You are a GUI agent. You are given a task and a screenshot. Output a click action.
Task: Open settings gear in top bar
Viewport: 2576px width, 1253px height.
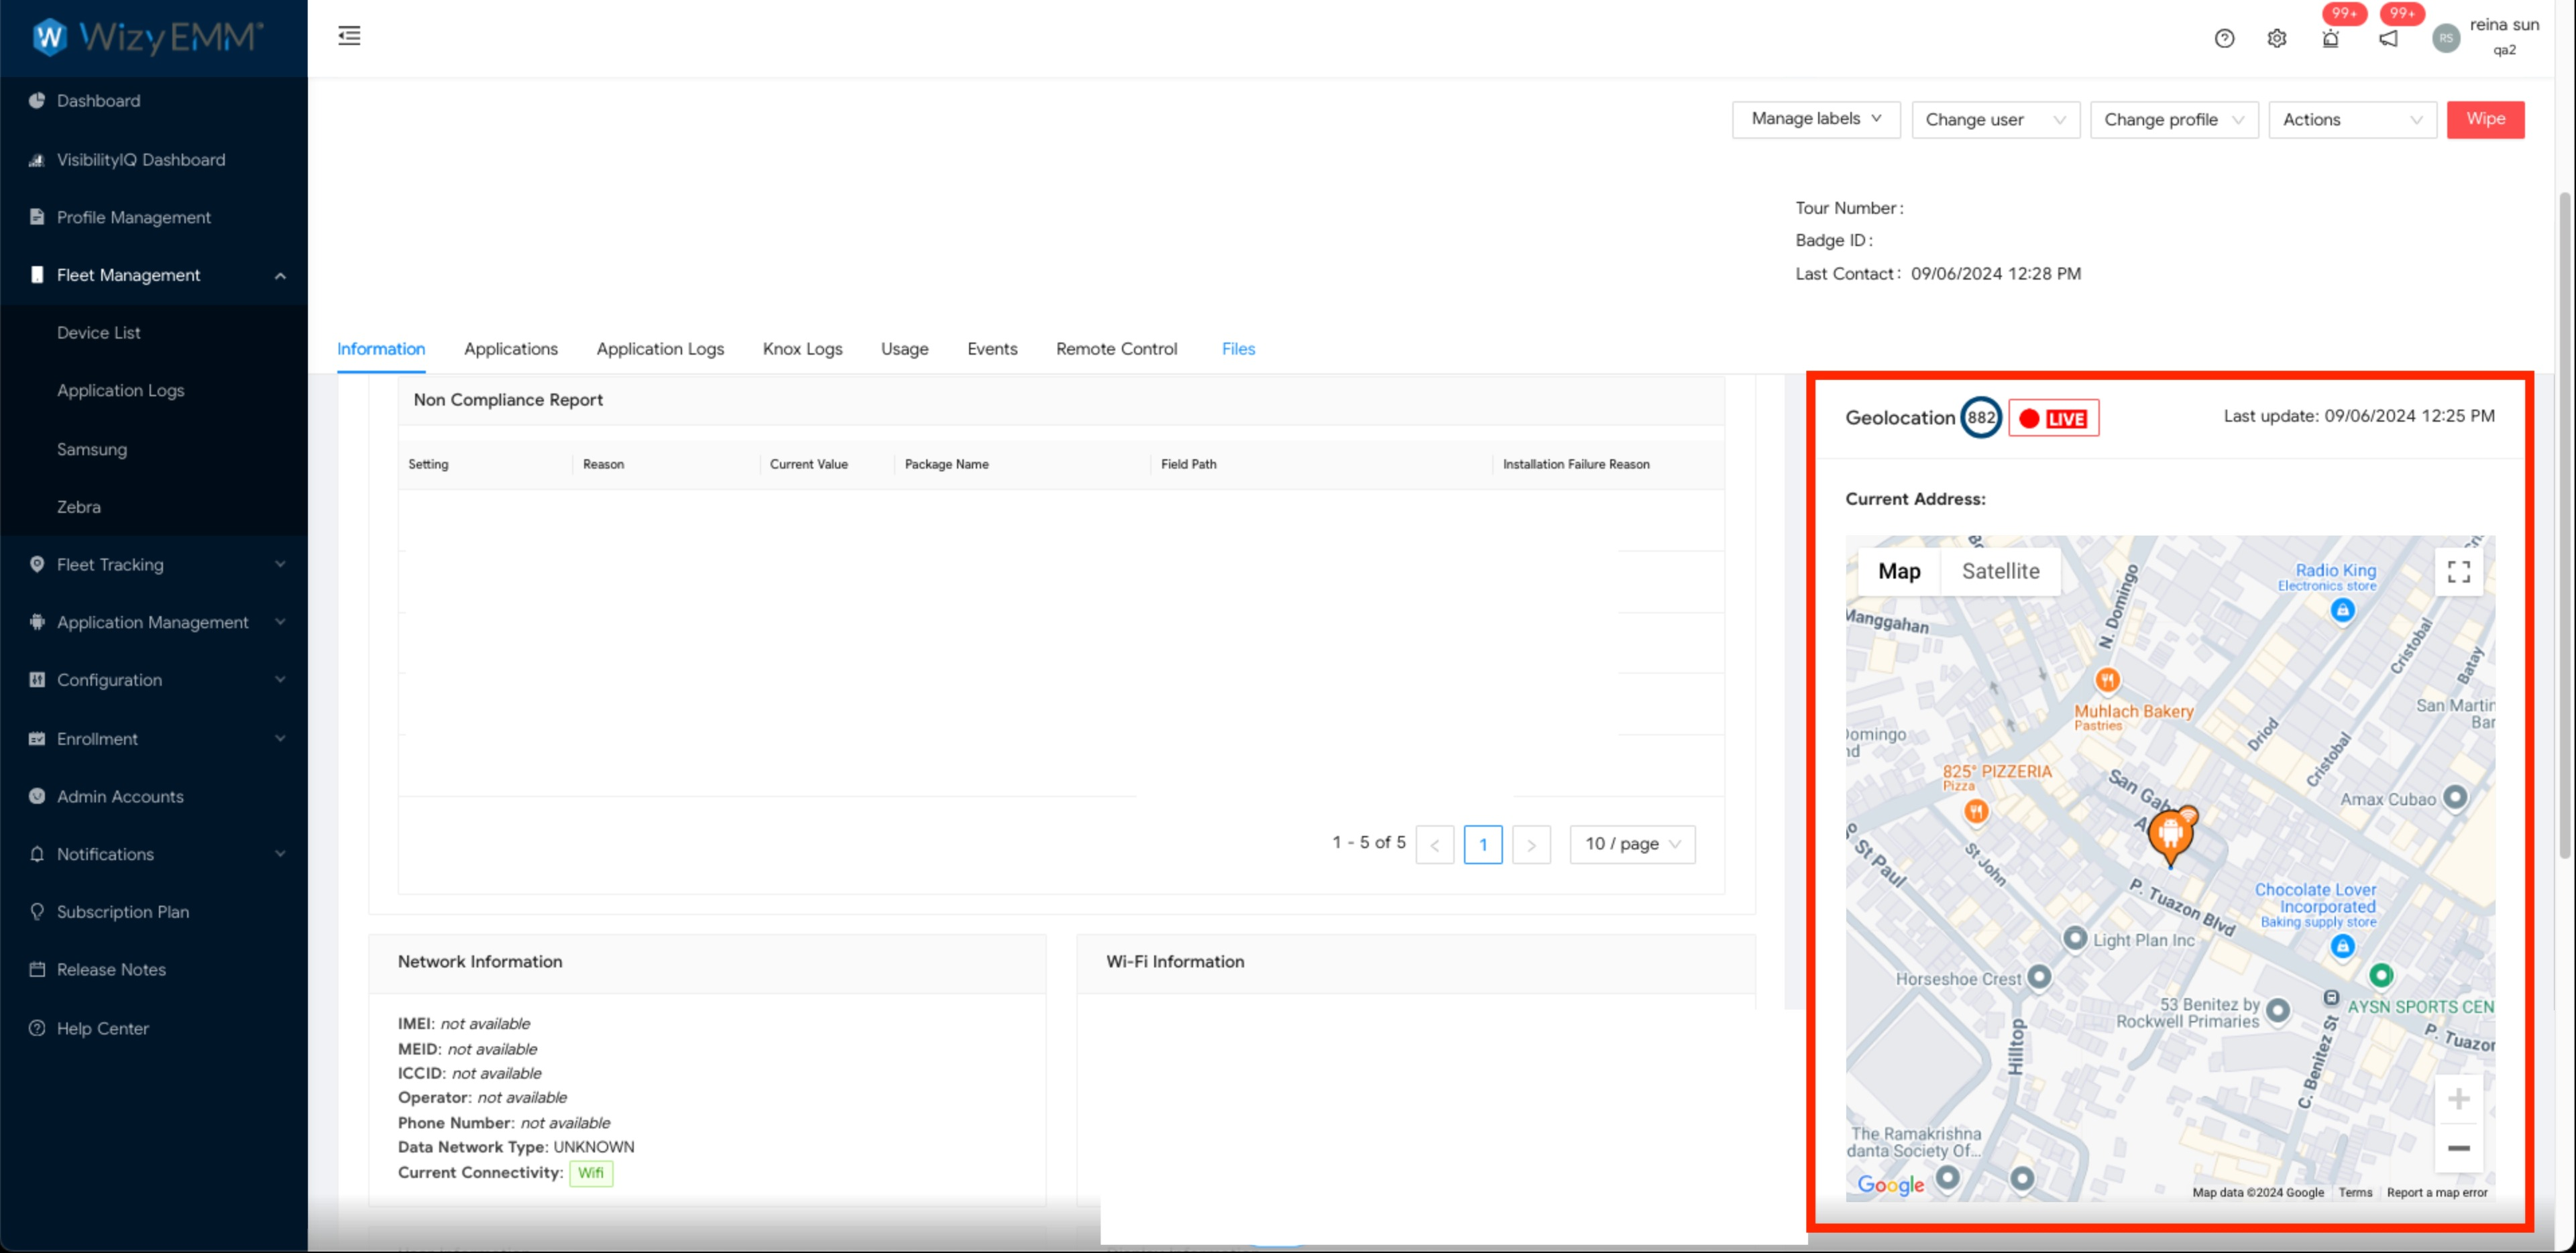coord(2276,39)
